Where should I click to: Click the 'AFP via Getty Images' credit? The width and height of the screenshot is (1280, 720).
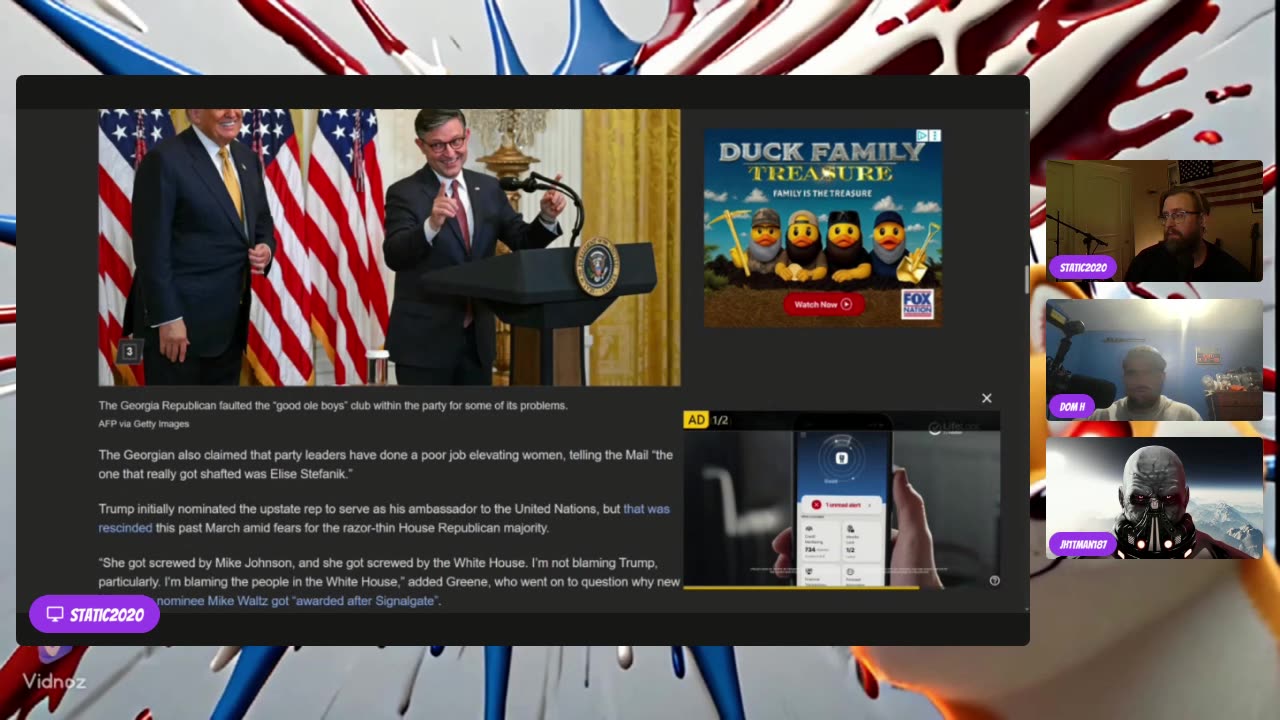[143, 424]
